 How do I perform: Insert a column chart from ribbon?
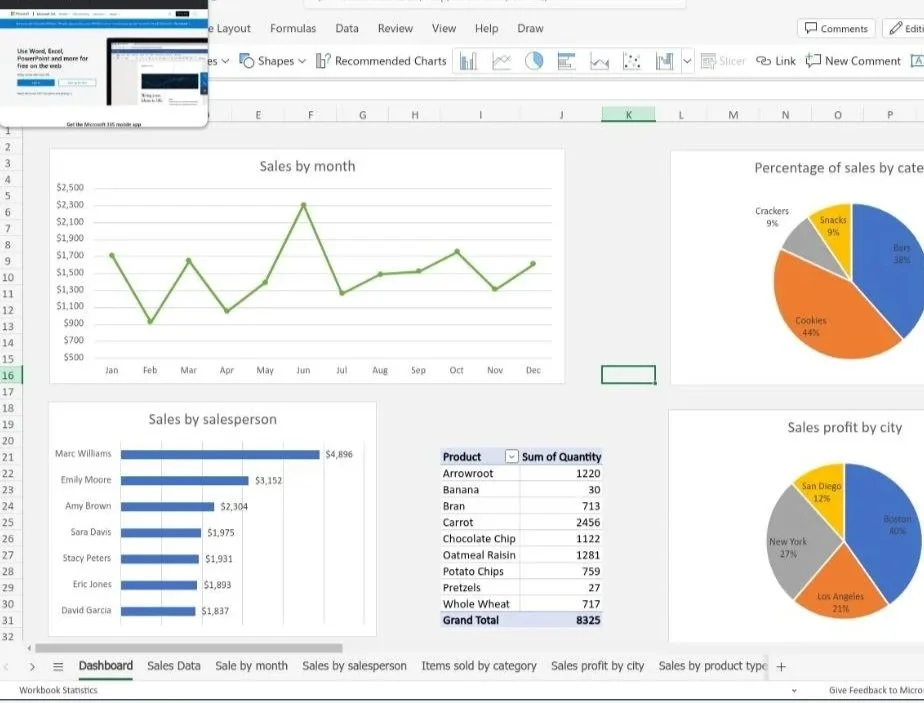click(x=468, y=61)
